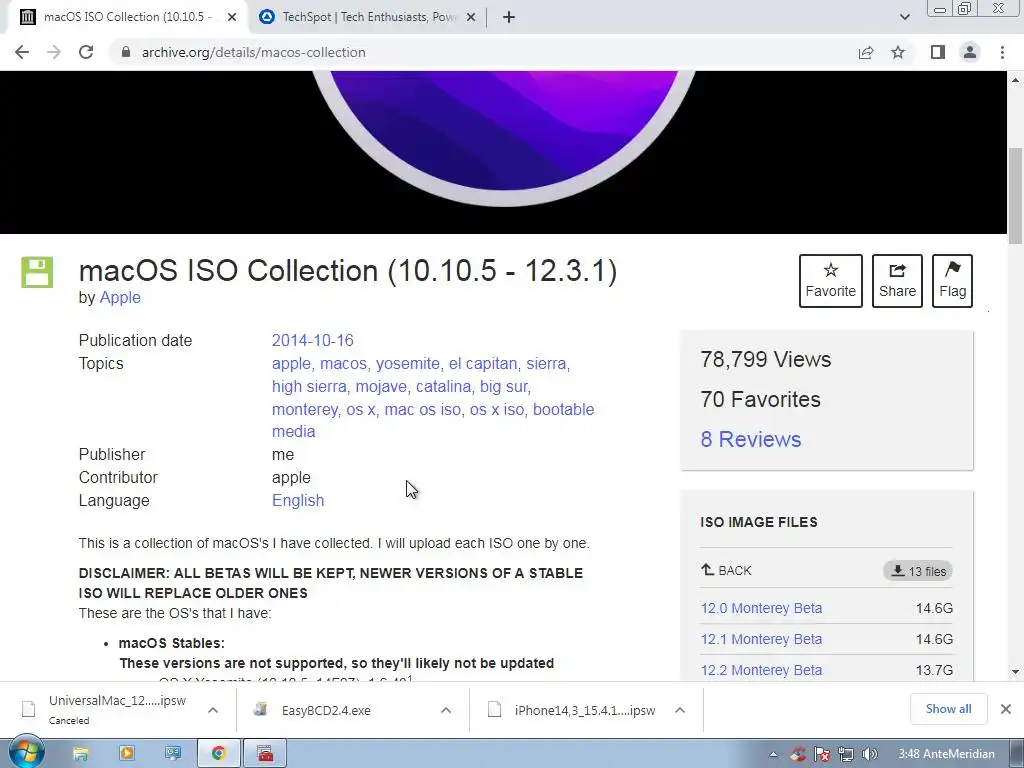Reload the archive.org page
Screen dimensions: 1024x768
(86, 52)
